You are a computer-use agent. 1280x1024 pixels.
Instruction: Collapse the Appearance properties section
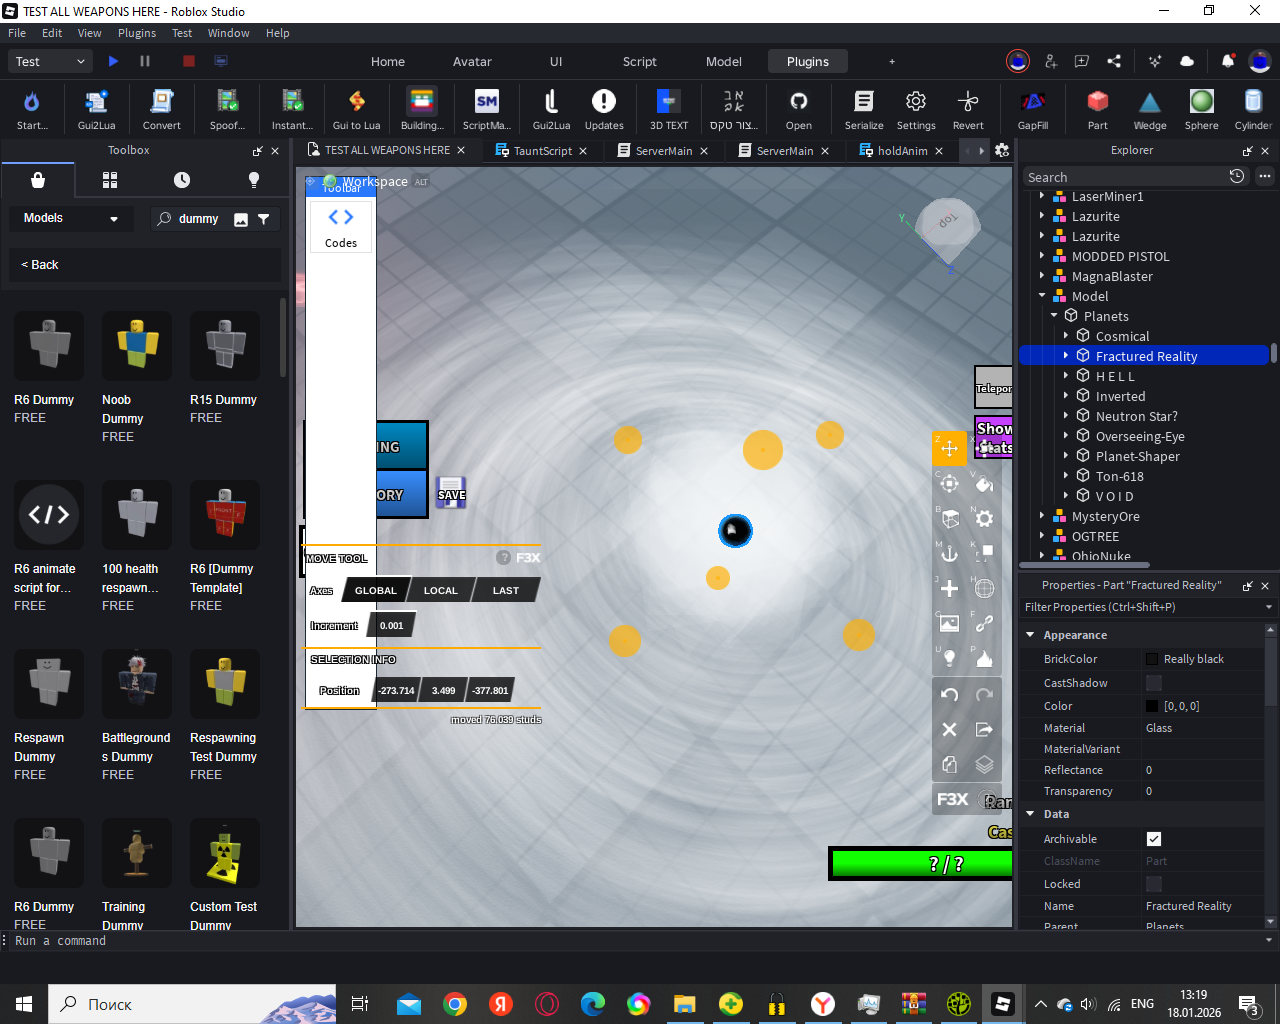point(1030,635)
